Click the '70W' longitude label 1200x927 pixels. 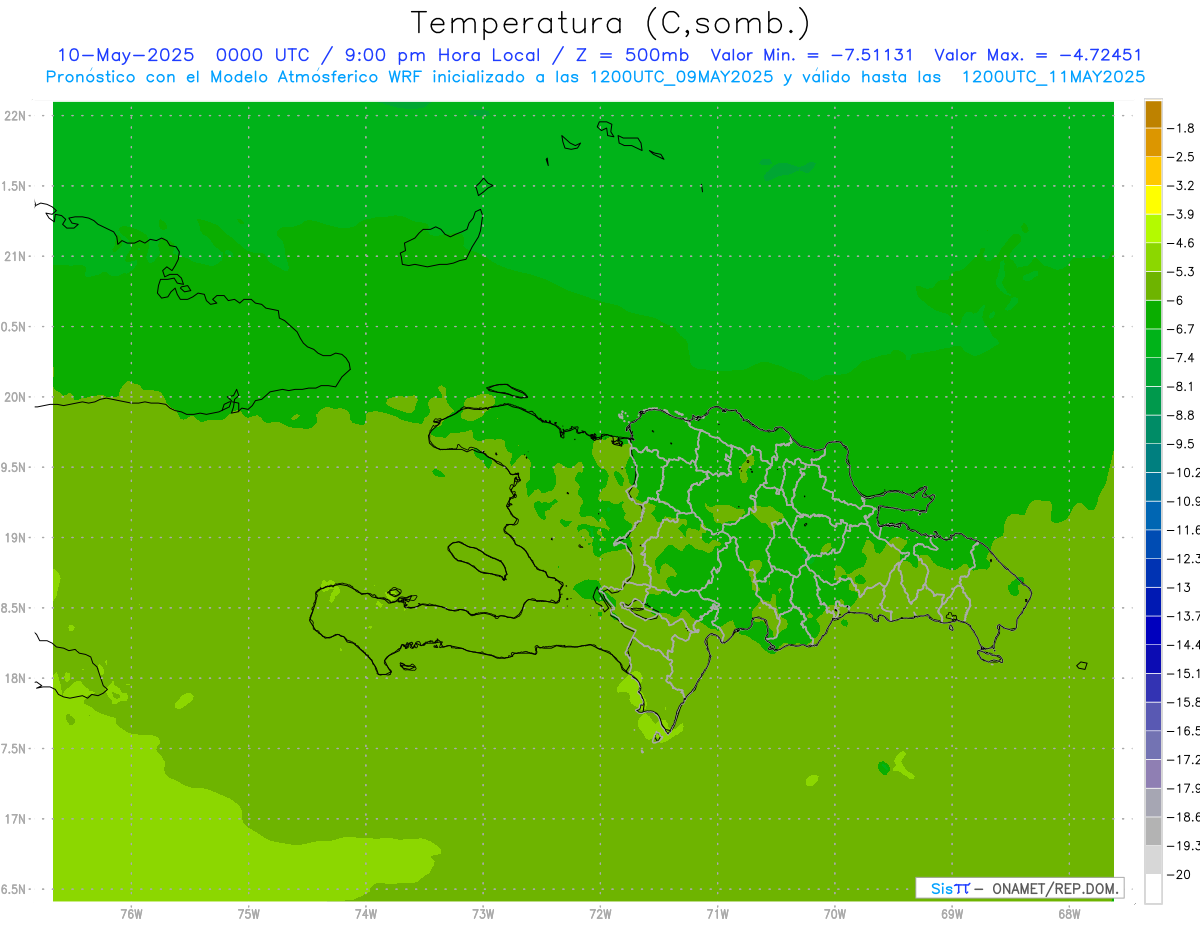coord(835,914)
